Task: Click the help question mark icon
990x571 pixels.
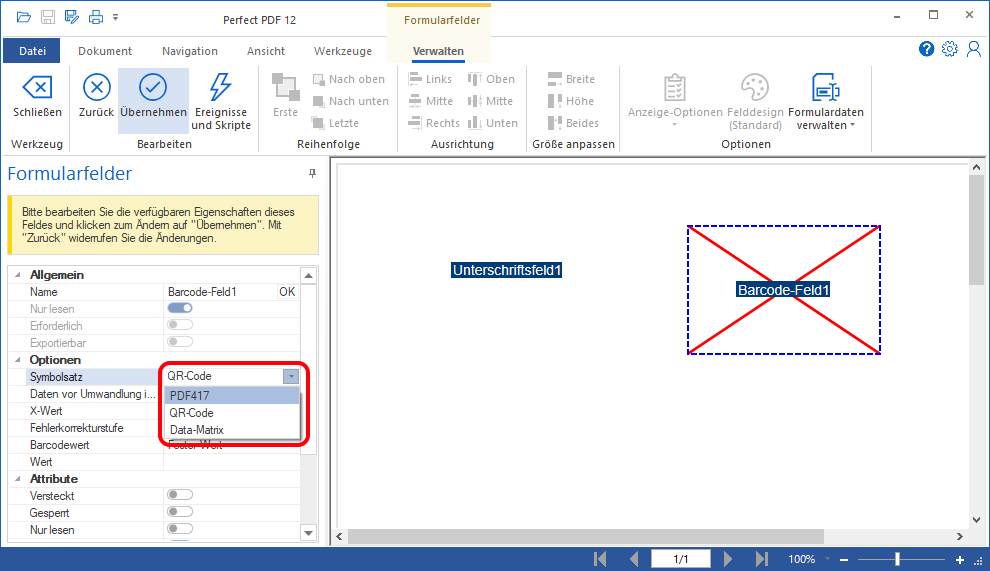Action: (x=926, y=49)
